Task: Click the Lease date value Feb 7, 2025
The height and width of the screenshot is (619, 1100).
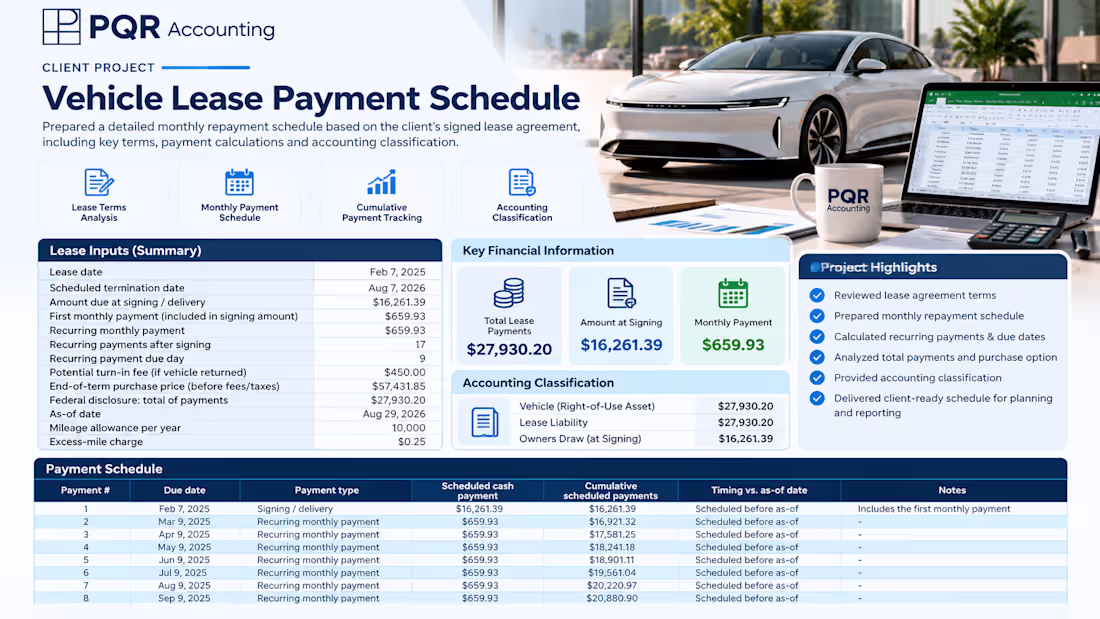Action: [398, 272]
